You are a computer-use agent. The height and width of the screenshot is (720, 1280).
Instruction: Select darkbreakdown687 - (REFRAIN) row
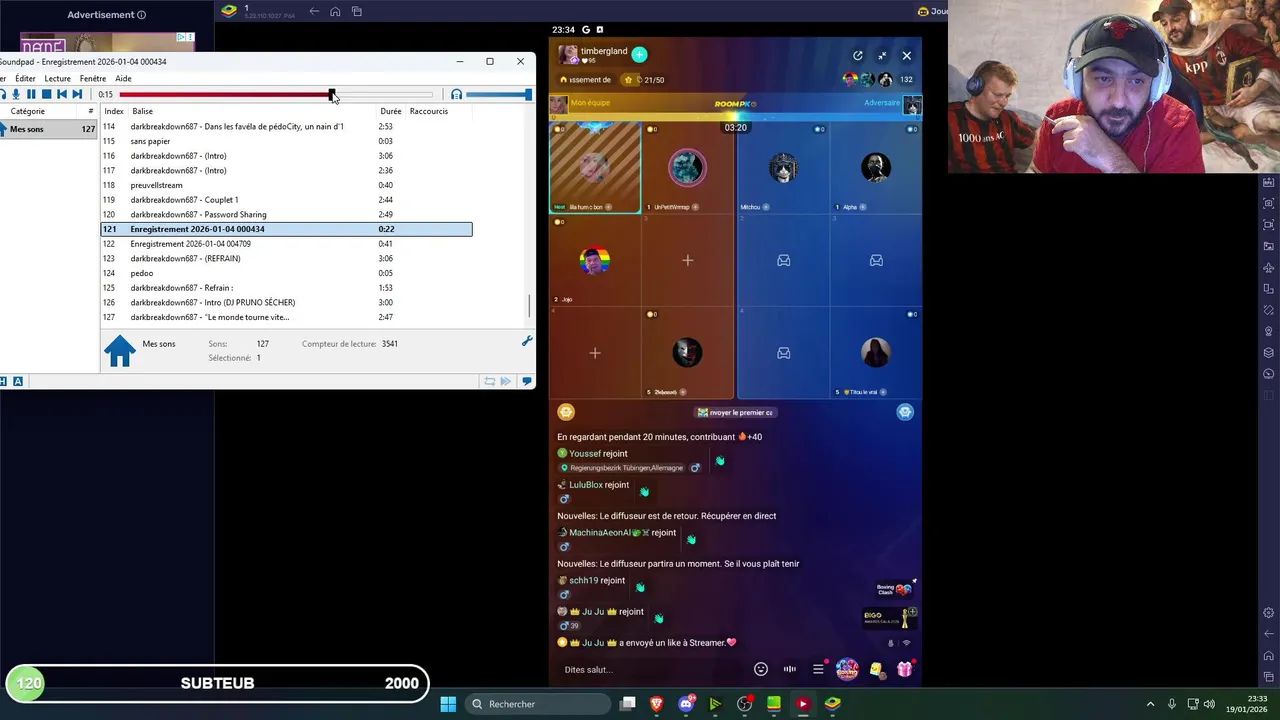coord(286,258)
